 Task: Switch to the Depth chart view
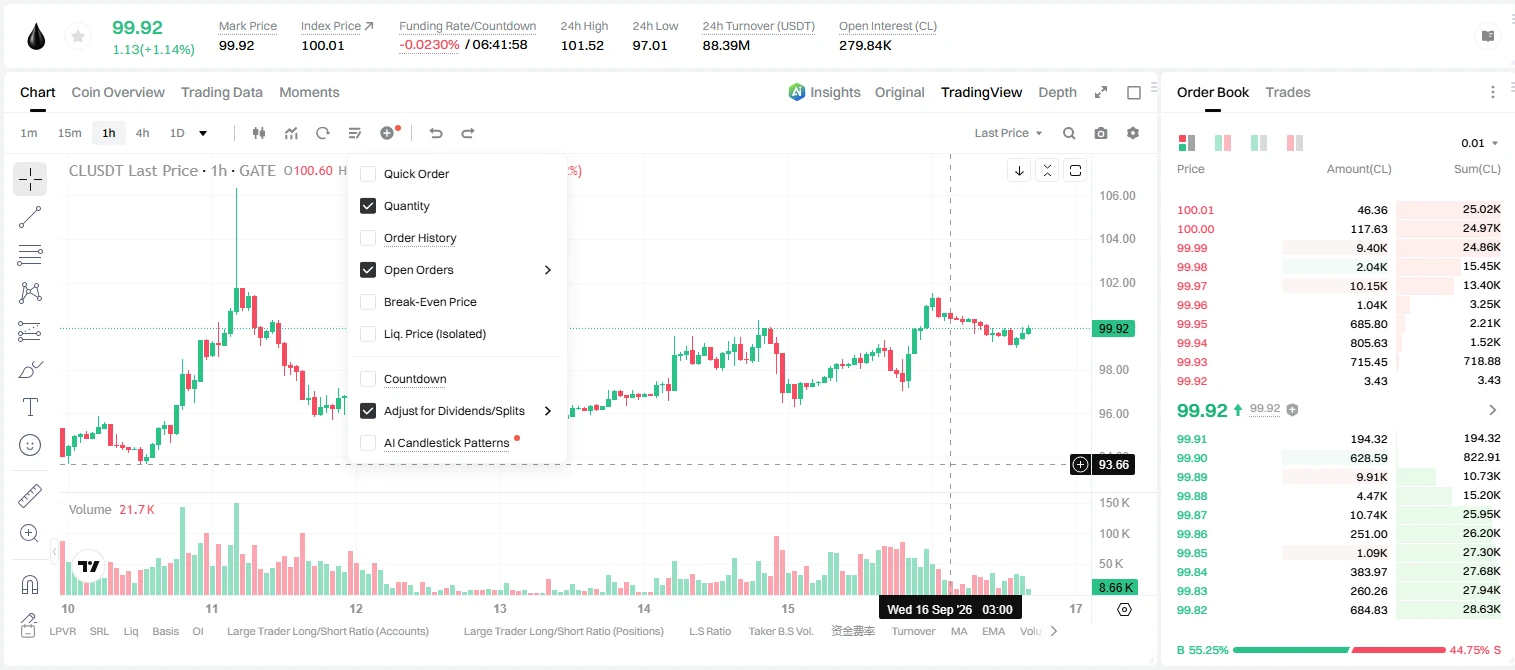point(1057,92)
